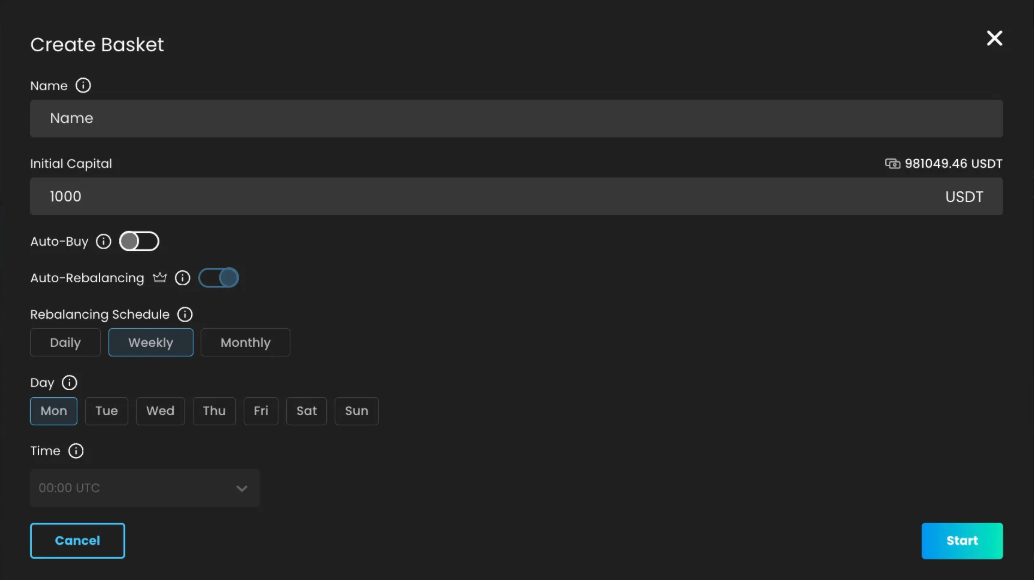Click the Start button
The height and width of the screenshot is (580, 1034).
[x=962, y=540]
